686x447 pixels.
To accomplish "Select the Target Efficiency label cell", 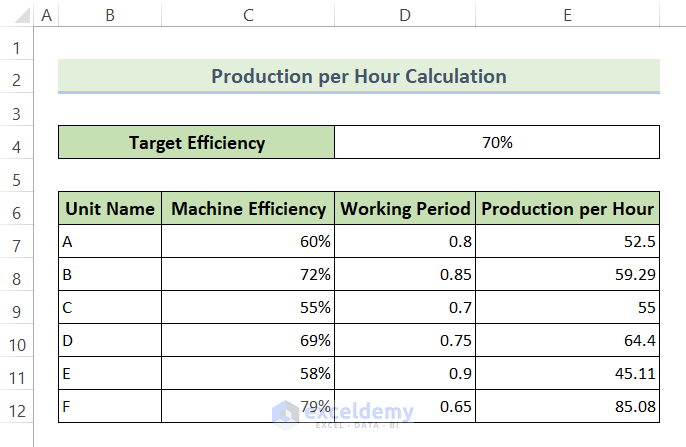I will click(197, 143).
